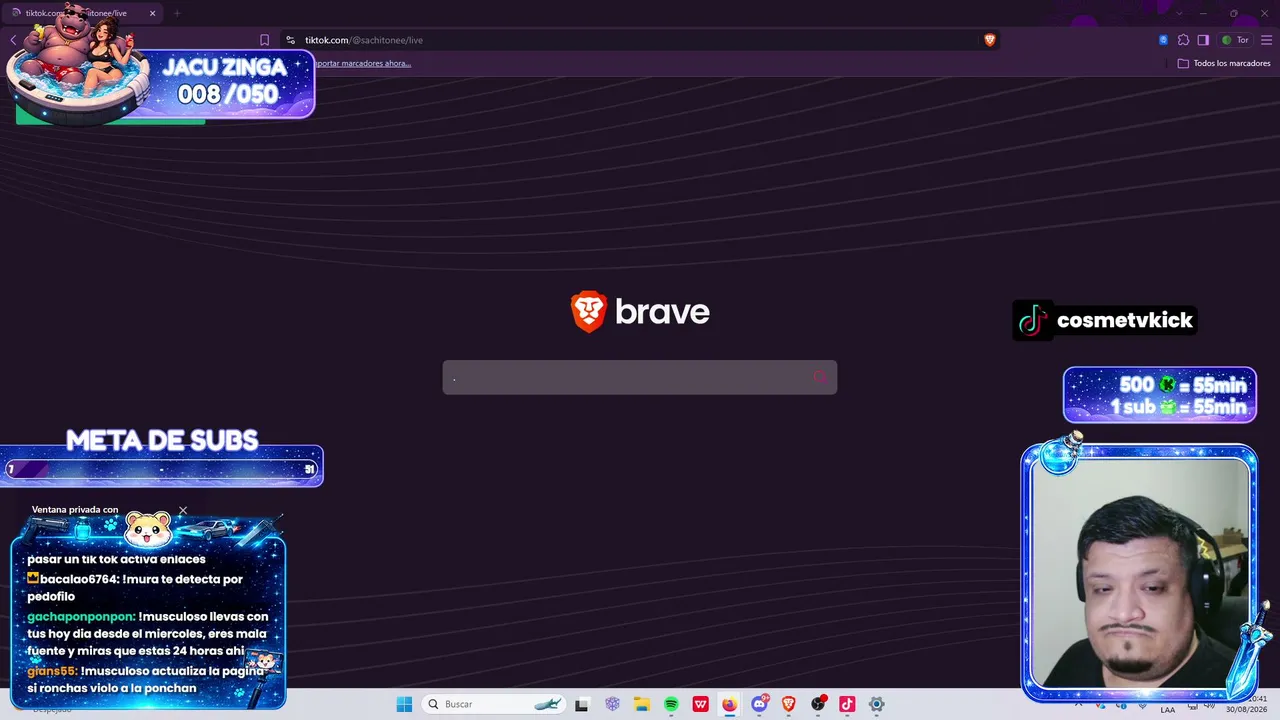Screen dimensions: 1280x720
Task: Click the cosmetvkick TikTok label
Action: click(x=1105, y=320)
